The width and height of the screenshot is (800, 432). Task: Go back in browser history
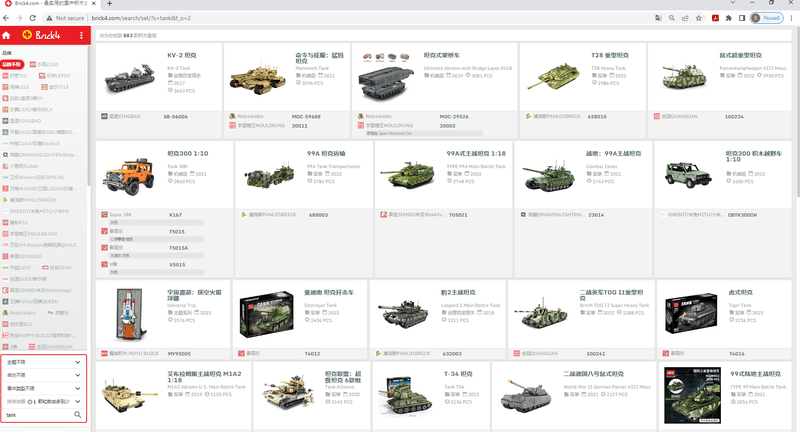pos(6,18)
